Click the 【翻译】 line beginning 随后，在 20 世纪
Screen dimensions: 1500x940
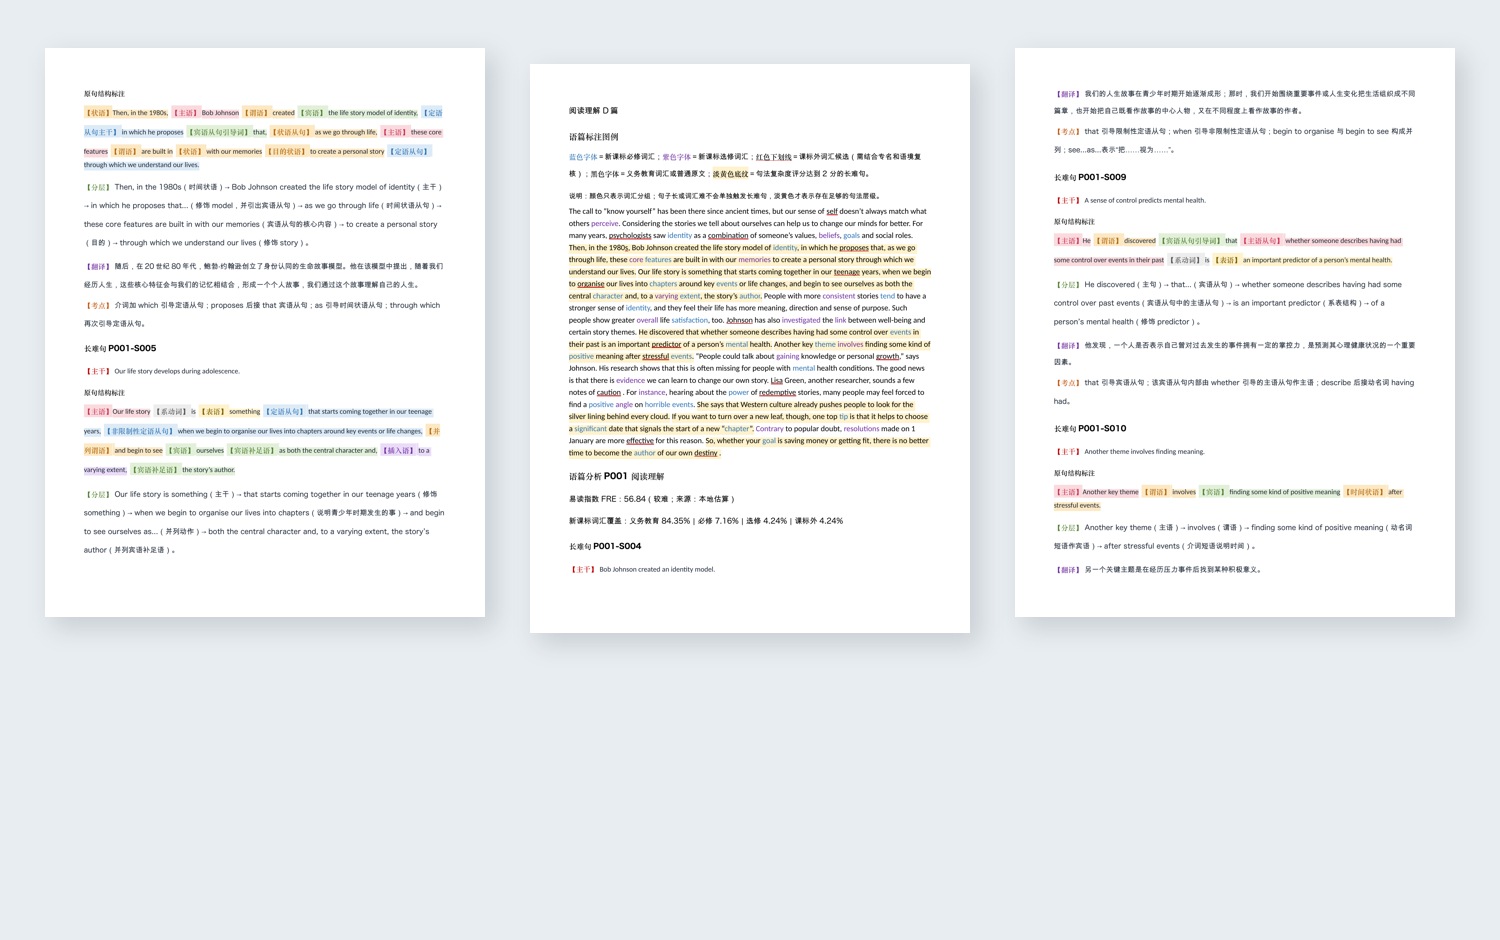(264, 275)
